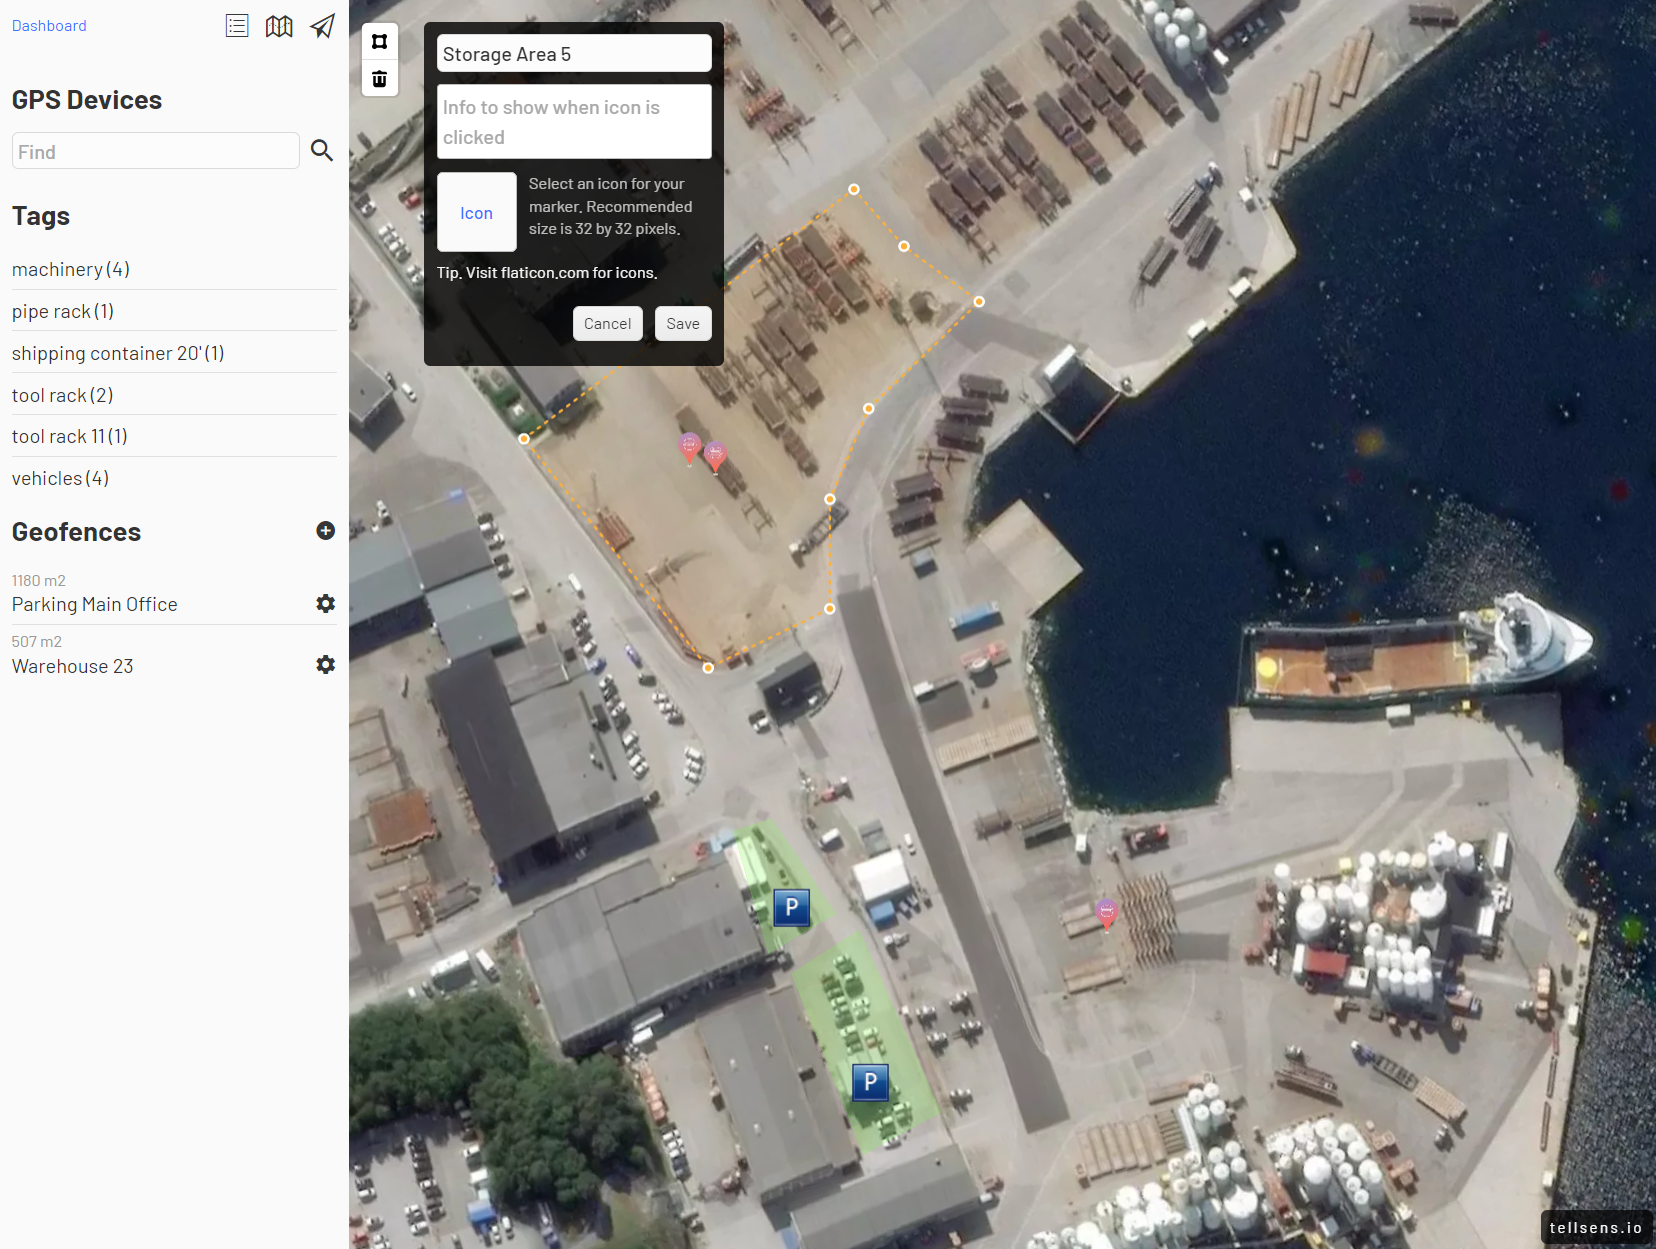Select the polygon geofence drawing tool
Viewport: 1656px width, 1249px height.
click(x=380, y=41)
